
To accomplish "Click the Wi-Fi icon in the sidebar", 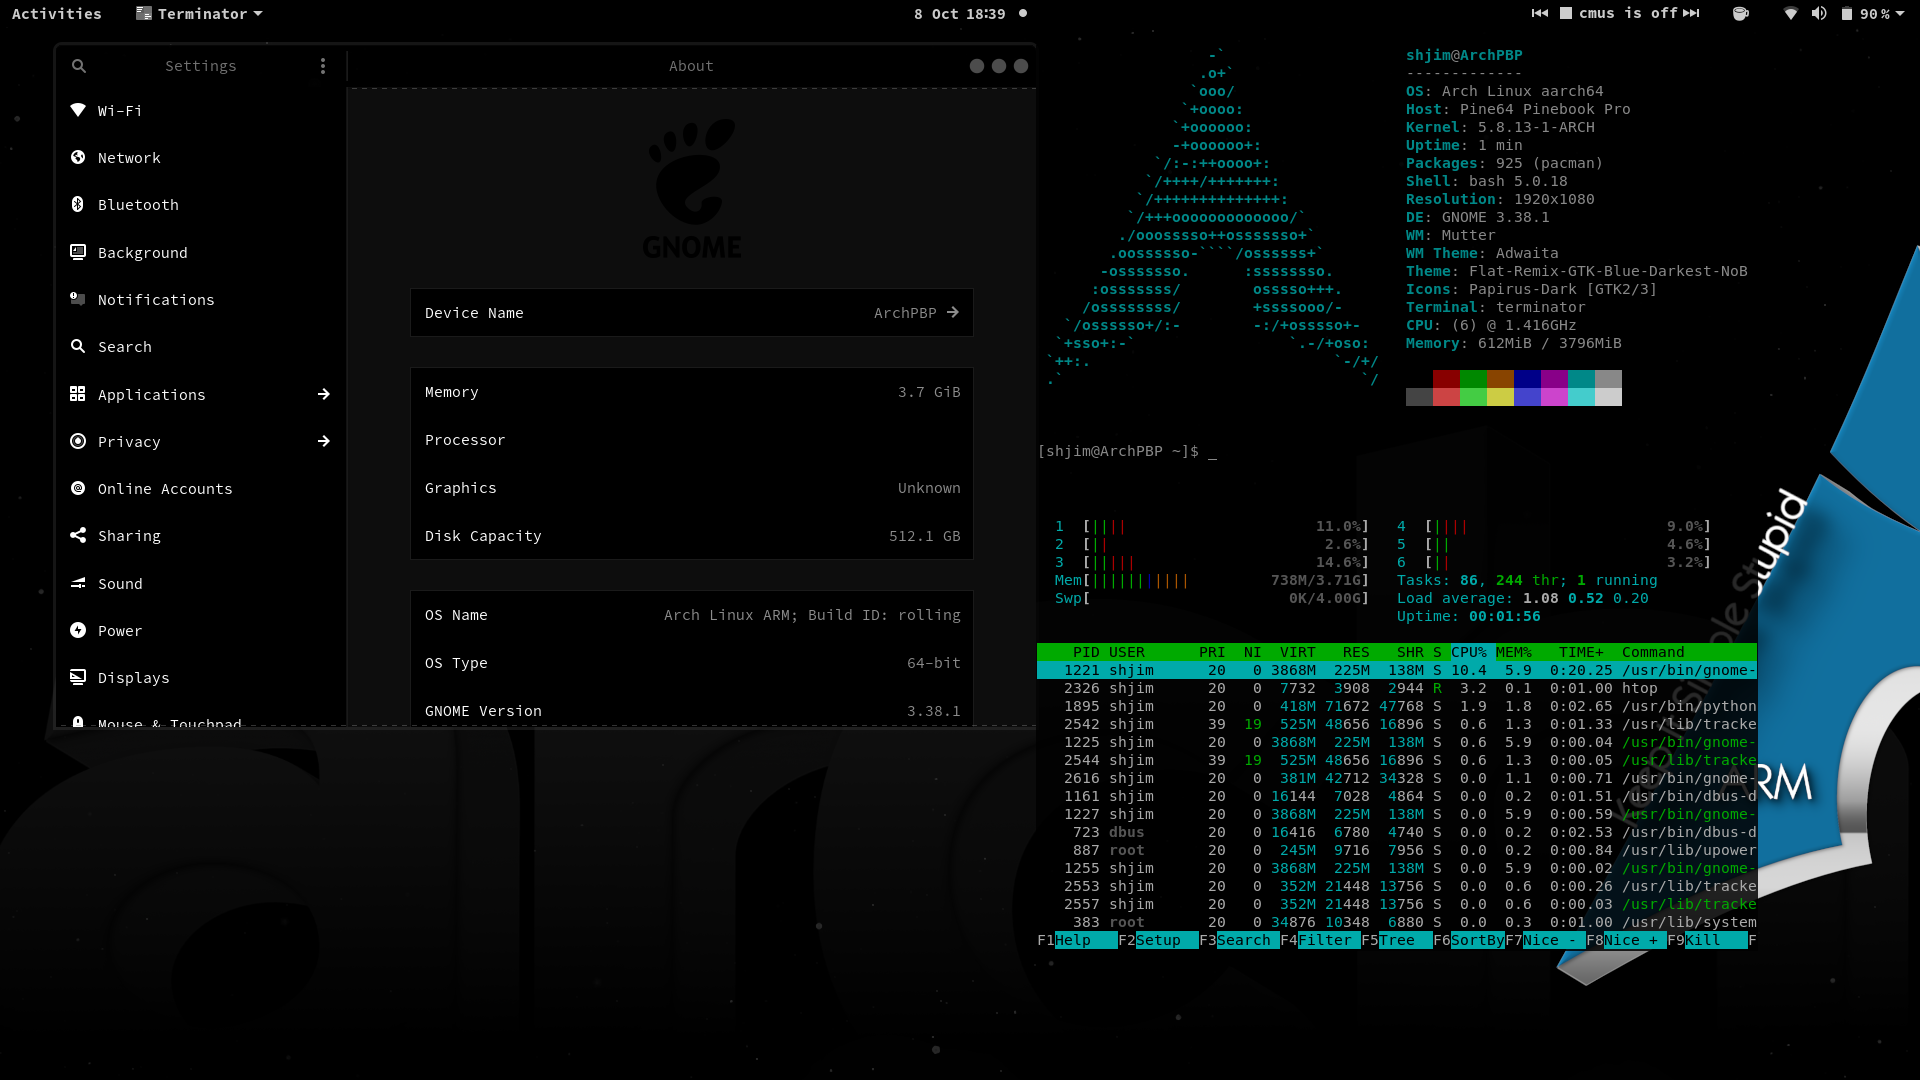I will (78, 110).
